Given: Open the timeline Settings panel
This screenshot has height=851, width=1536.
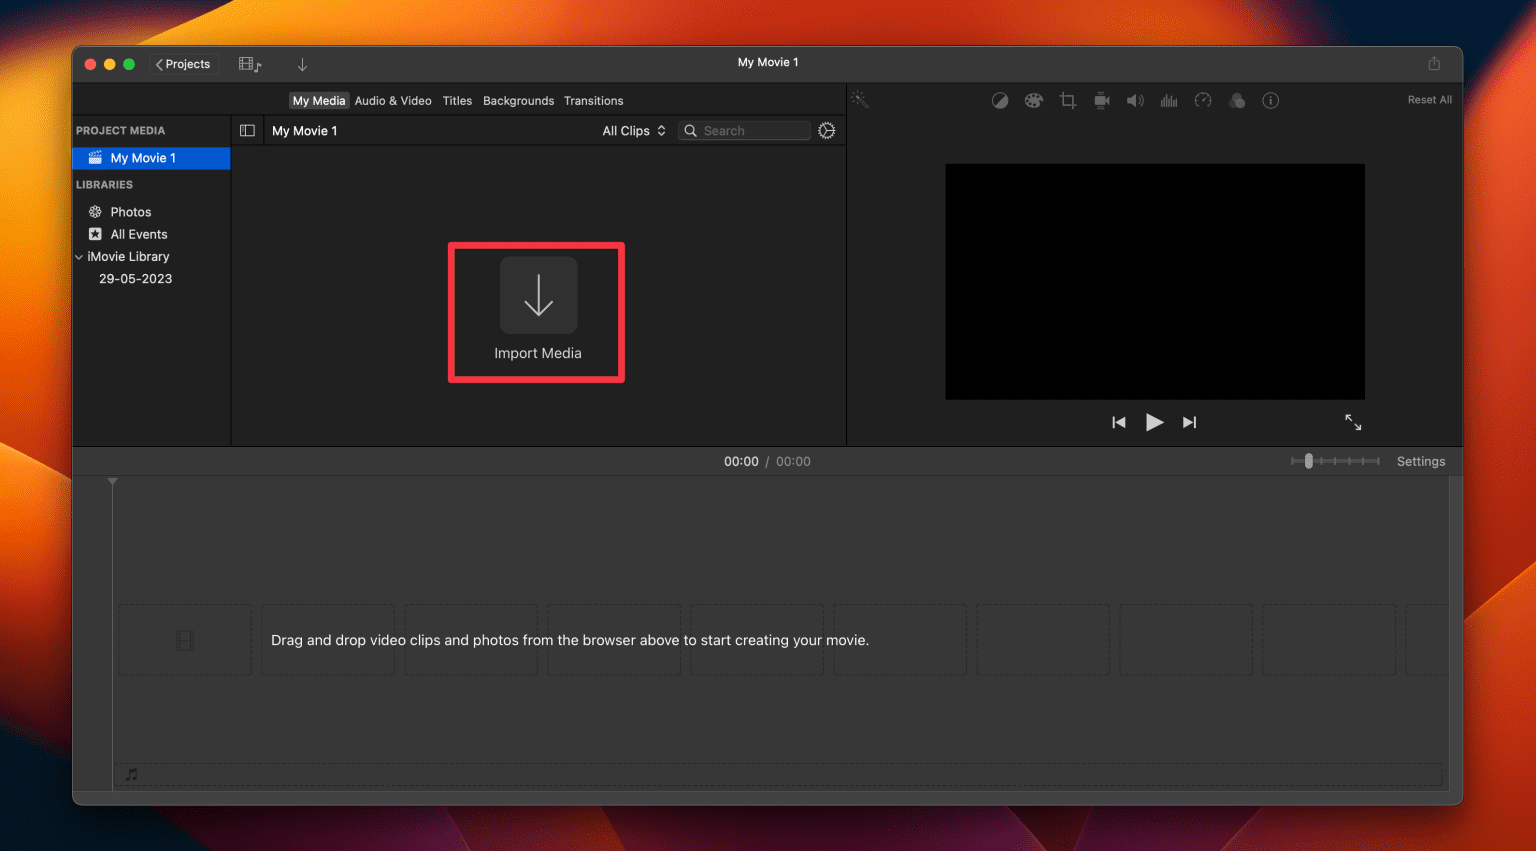Looking at the screenshot, I should (1421, 461).
